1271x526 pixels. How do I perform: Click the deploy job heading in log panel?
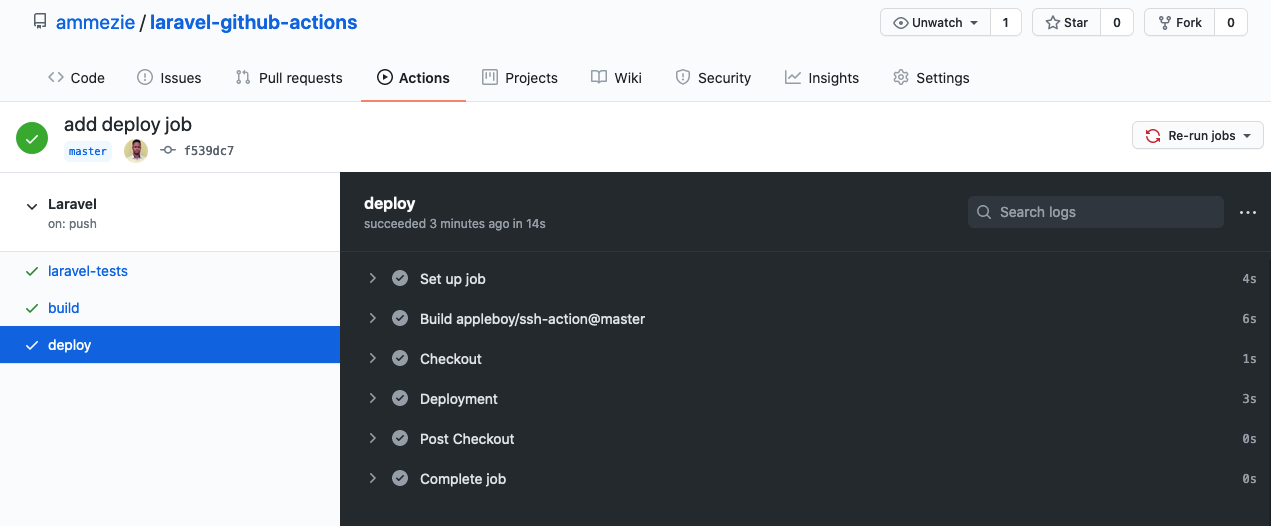pos(390,203)
